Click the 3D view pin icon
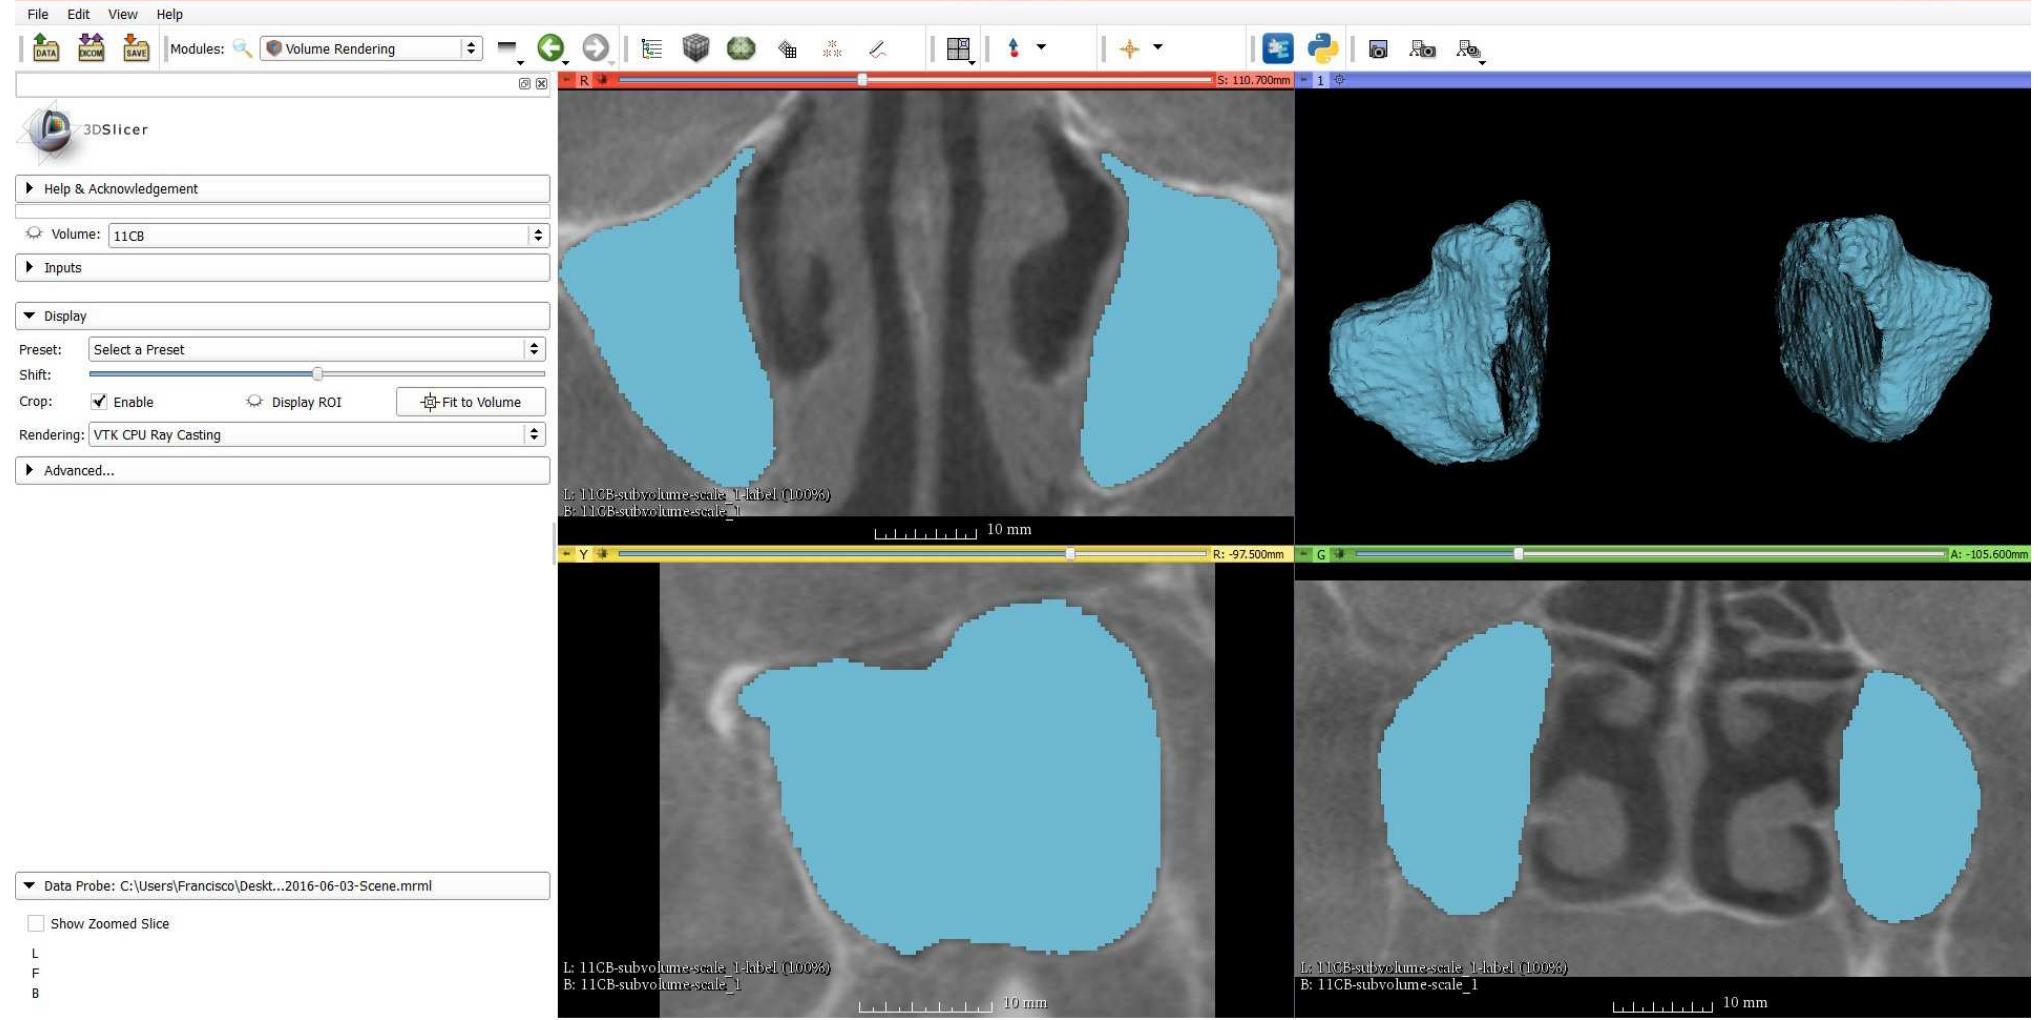Screen dimensions: 2038x1020 (1303, 80)
